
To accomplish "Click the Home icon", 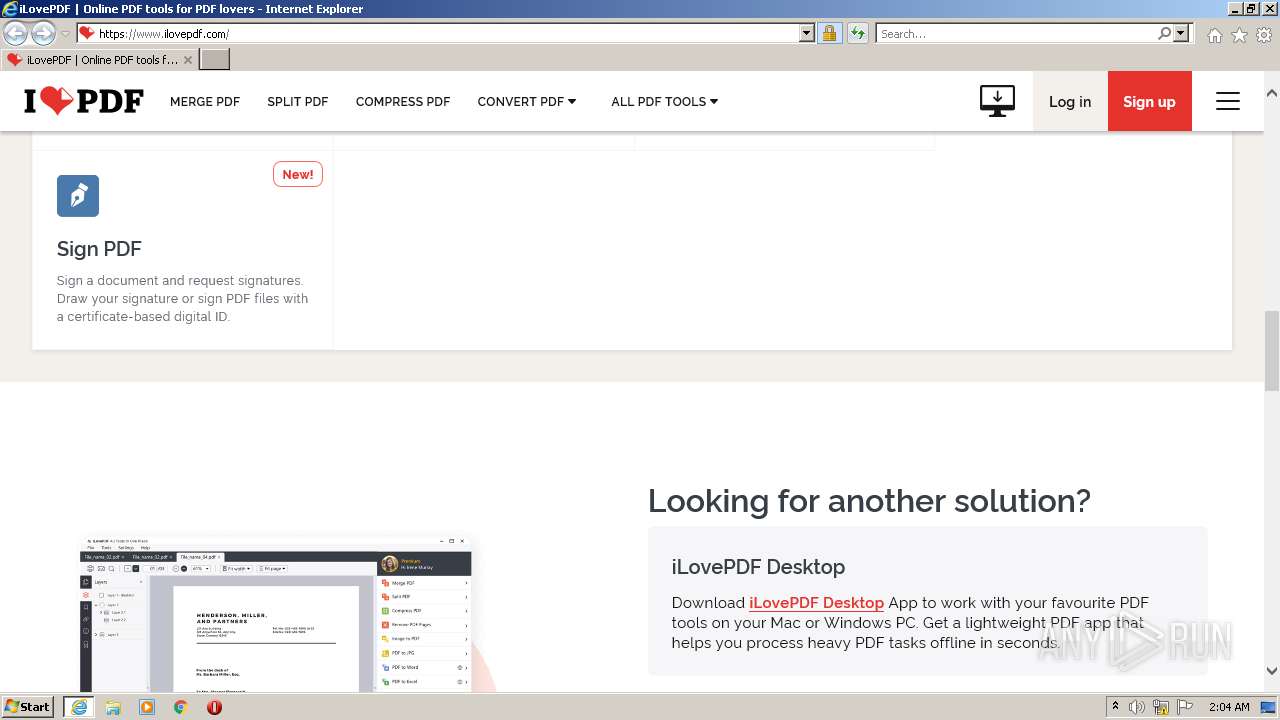I will (x=1214, y=35).
